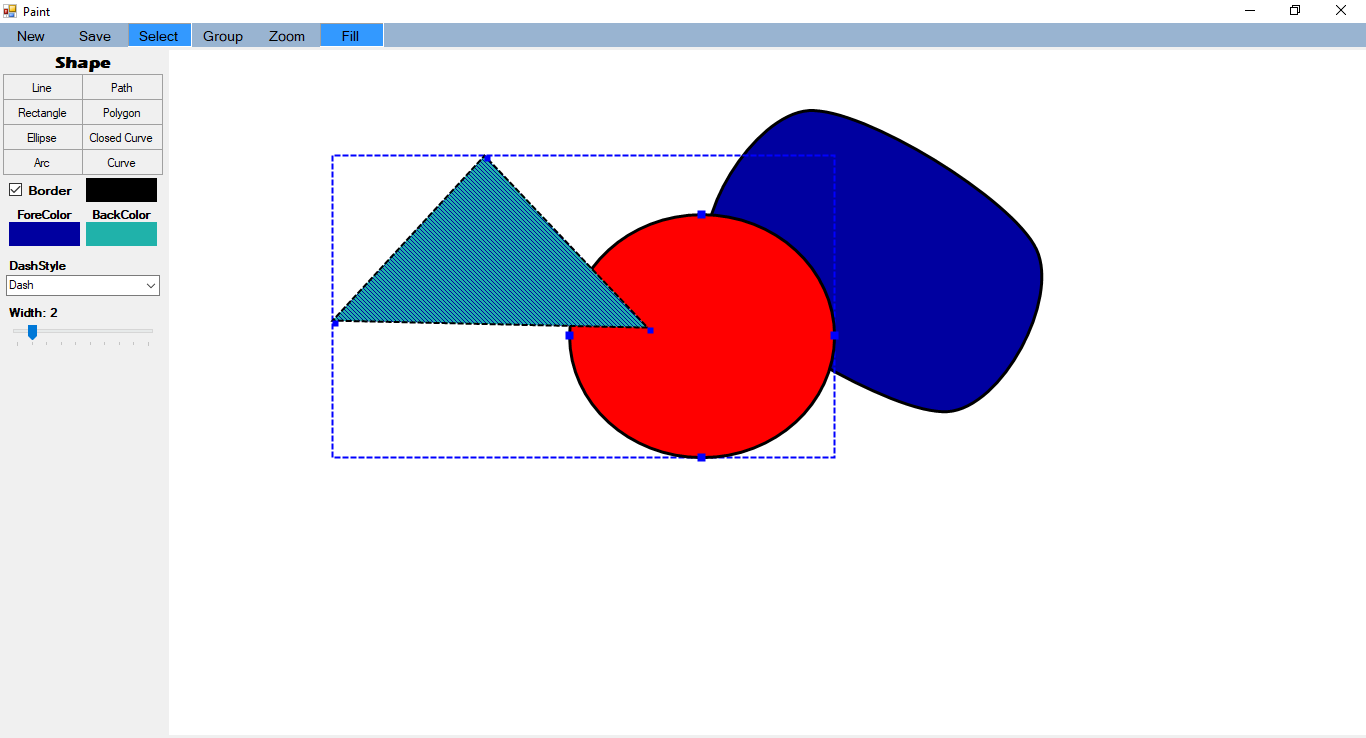Pick the Rectangle shape tool
This screenshot has width=1366, height=738.
(x=42, y=113)
